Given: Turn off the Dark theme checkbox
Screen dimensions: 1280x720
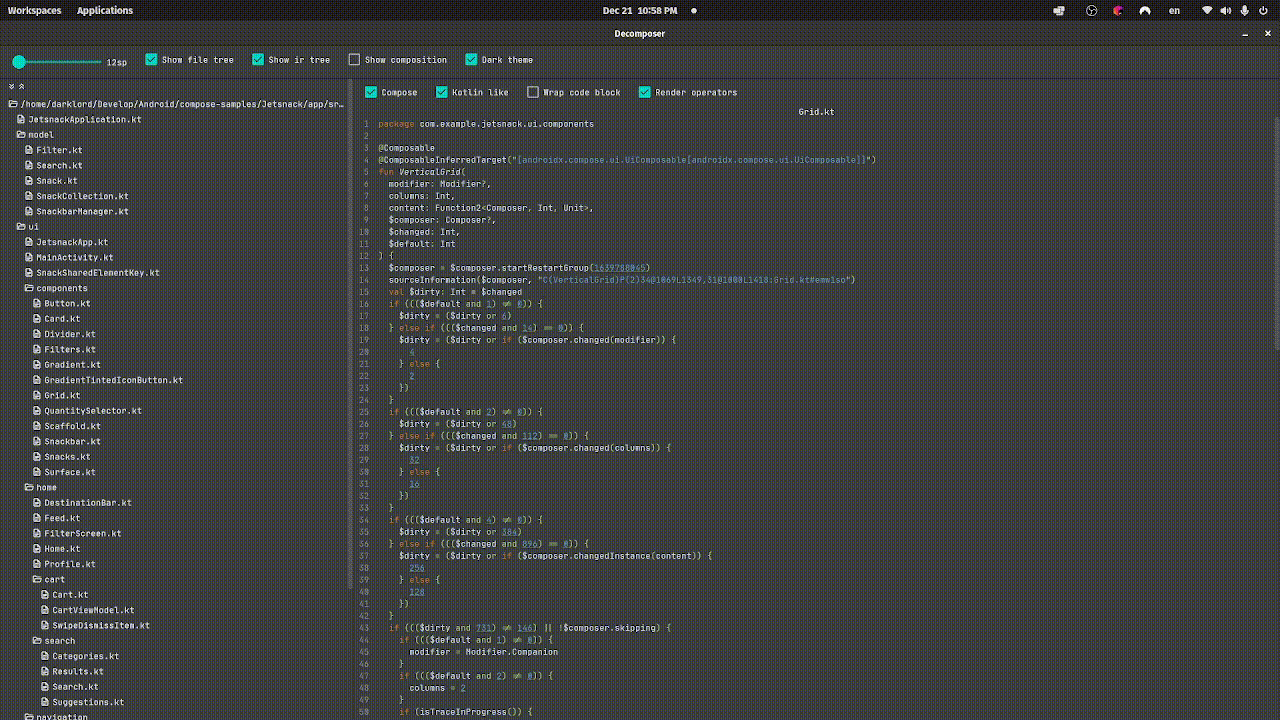Looking at the screenshot, I should tap(472, 60).
